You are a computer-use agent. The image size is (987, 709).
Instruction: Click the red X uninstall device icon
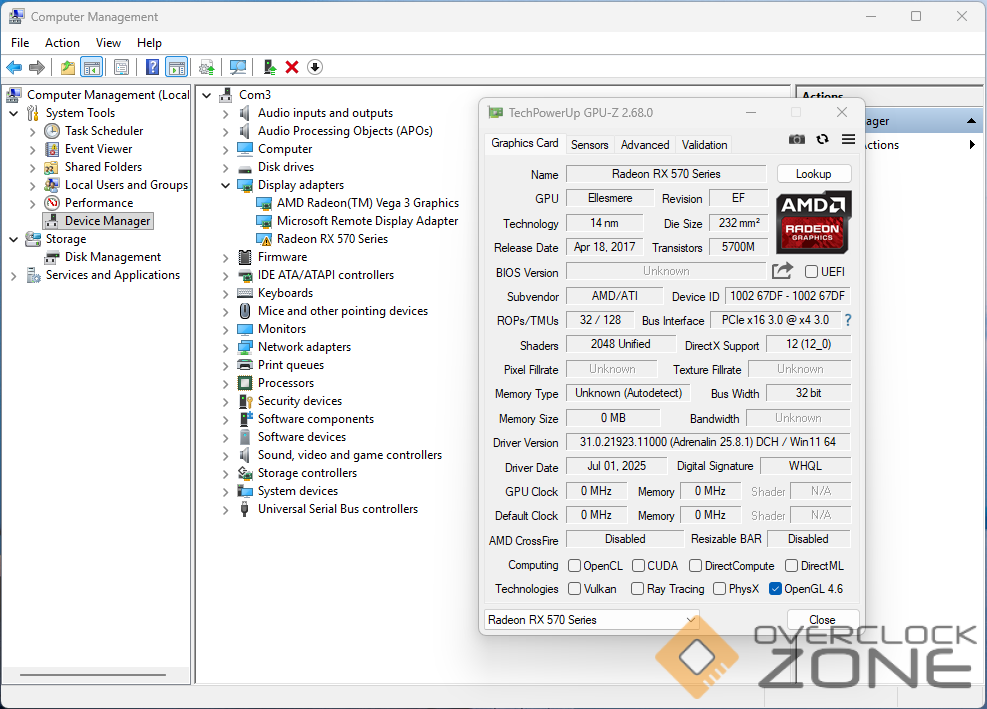292,67
